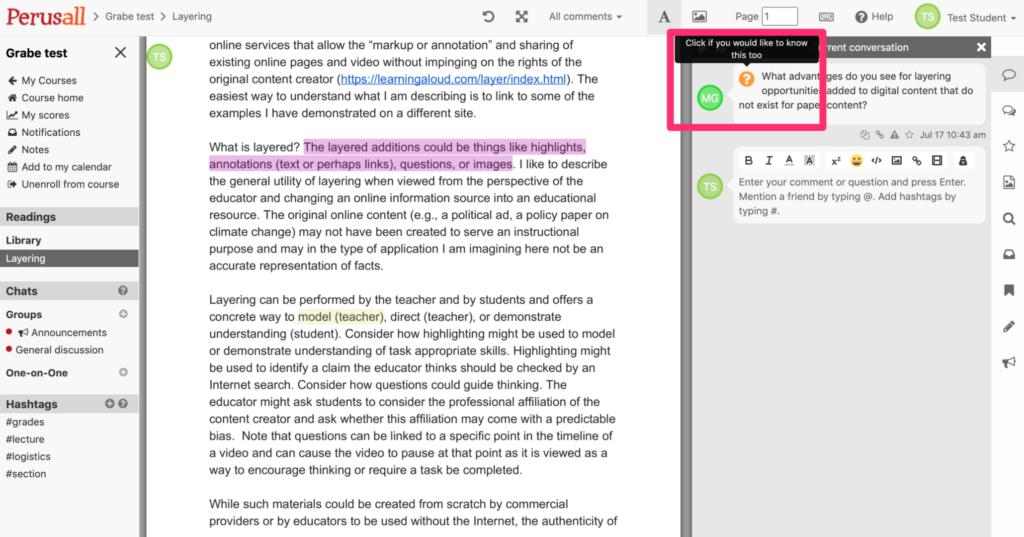Add a new group with plus icon
This screenshot has height=537, width=1024.
pyautogui.click(x=123, y=314)
